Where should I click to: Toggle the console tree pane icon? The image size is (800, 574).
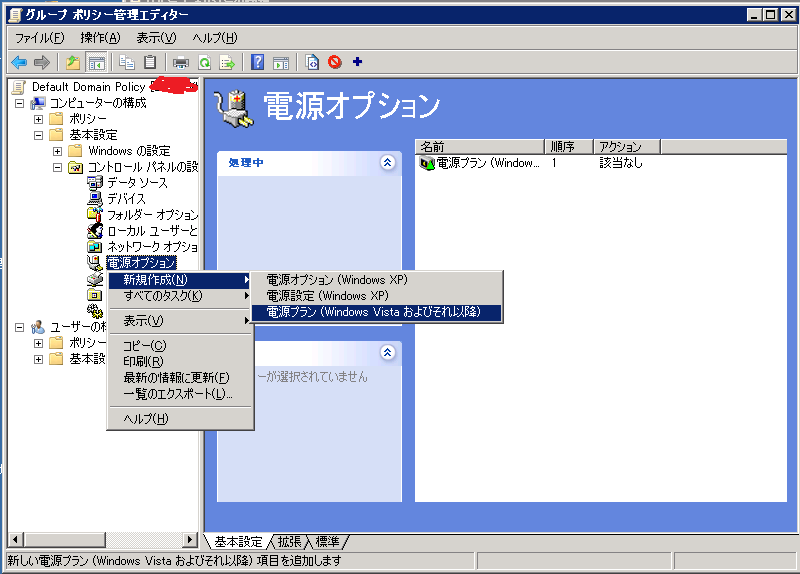(x=96, y=62)
